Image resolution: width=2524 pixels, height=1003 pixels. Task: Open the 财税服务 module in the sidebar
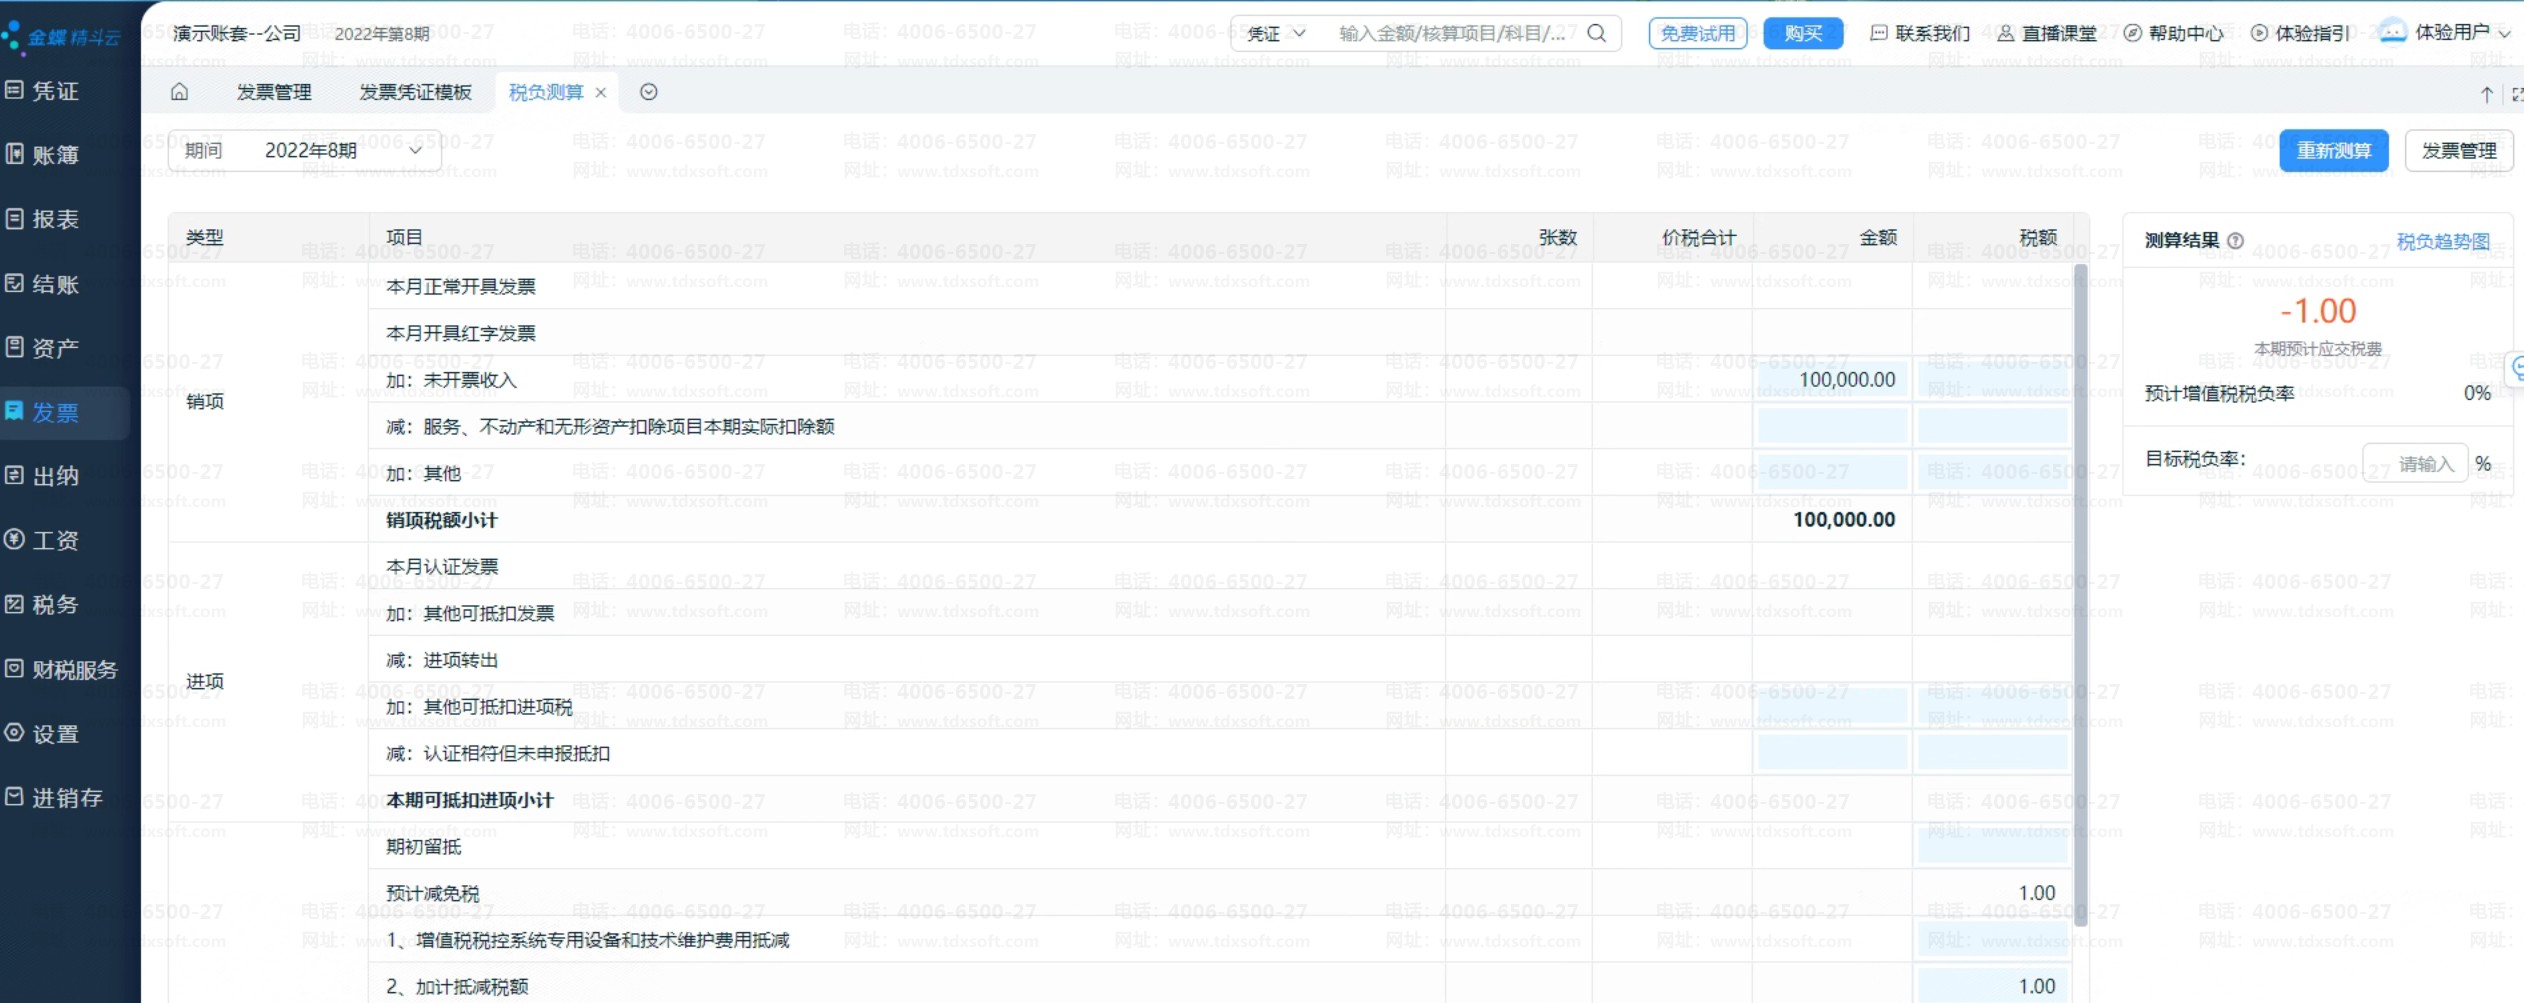(61, 670)
